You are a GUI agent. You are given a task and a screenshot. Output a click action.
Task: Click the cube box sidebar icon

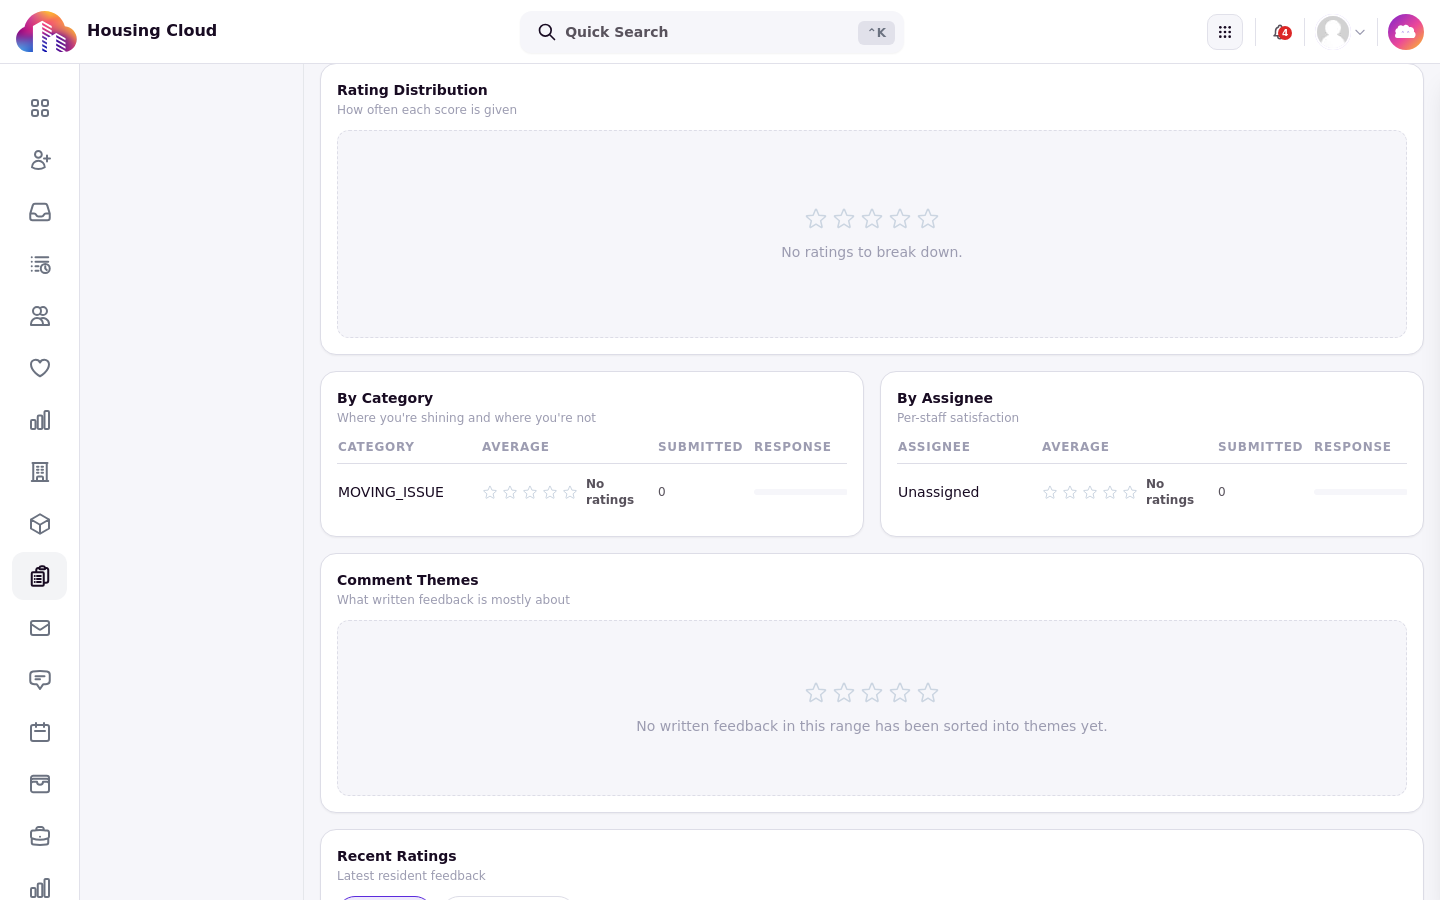pos(40,524)
